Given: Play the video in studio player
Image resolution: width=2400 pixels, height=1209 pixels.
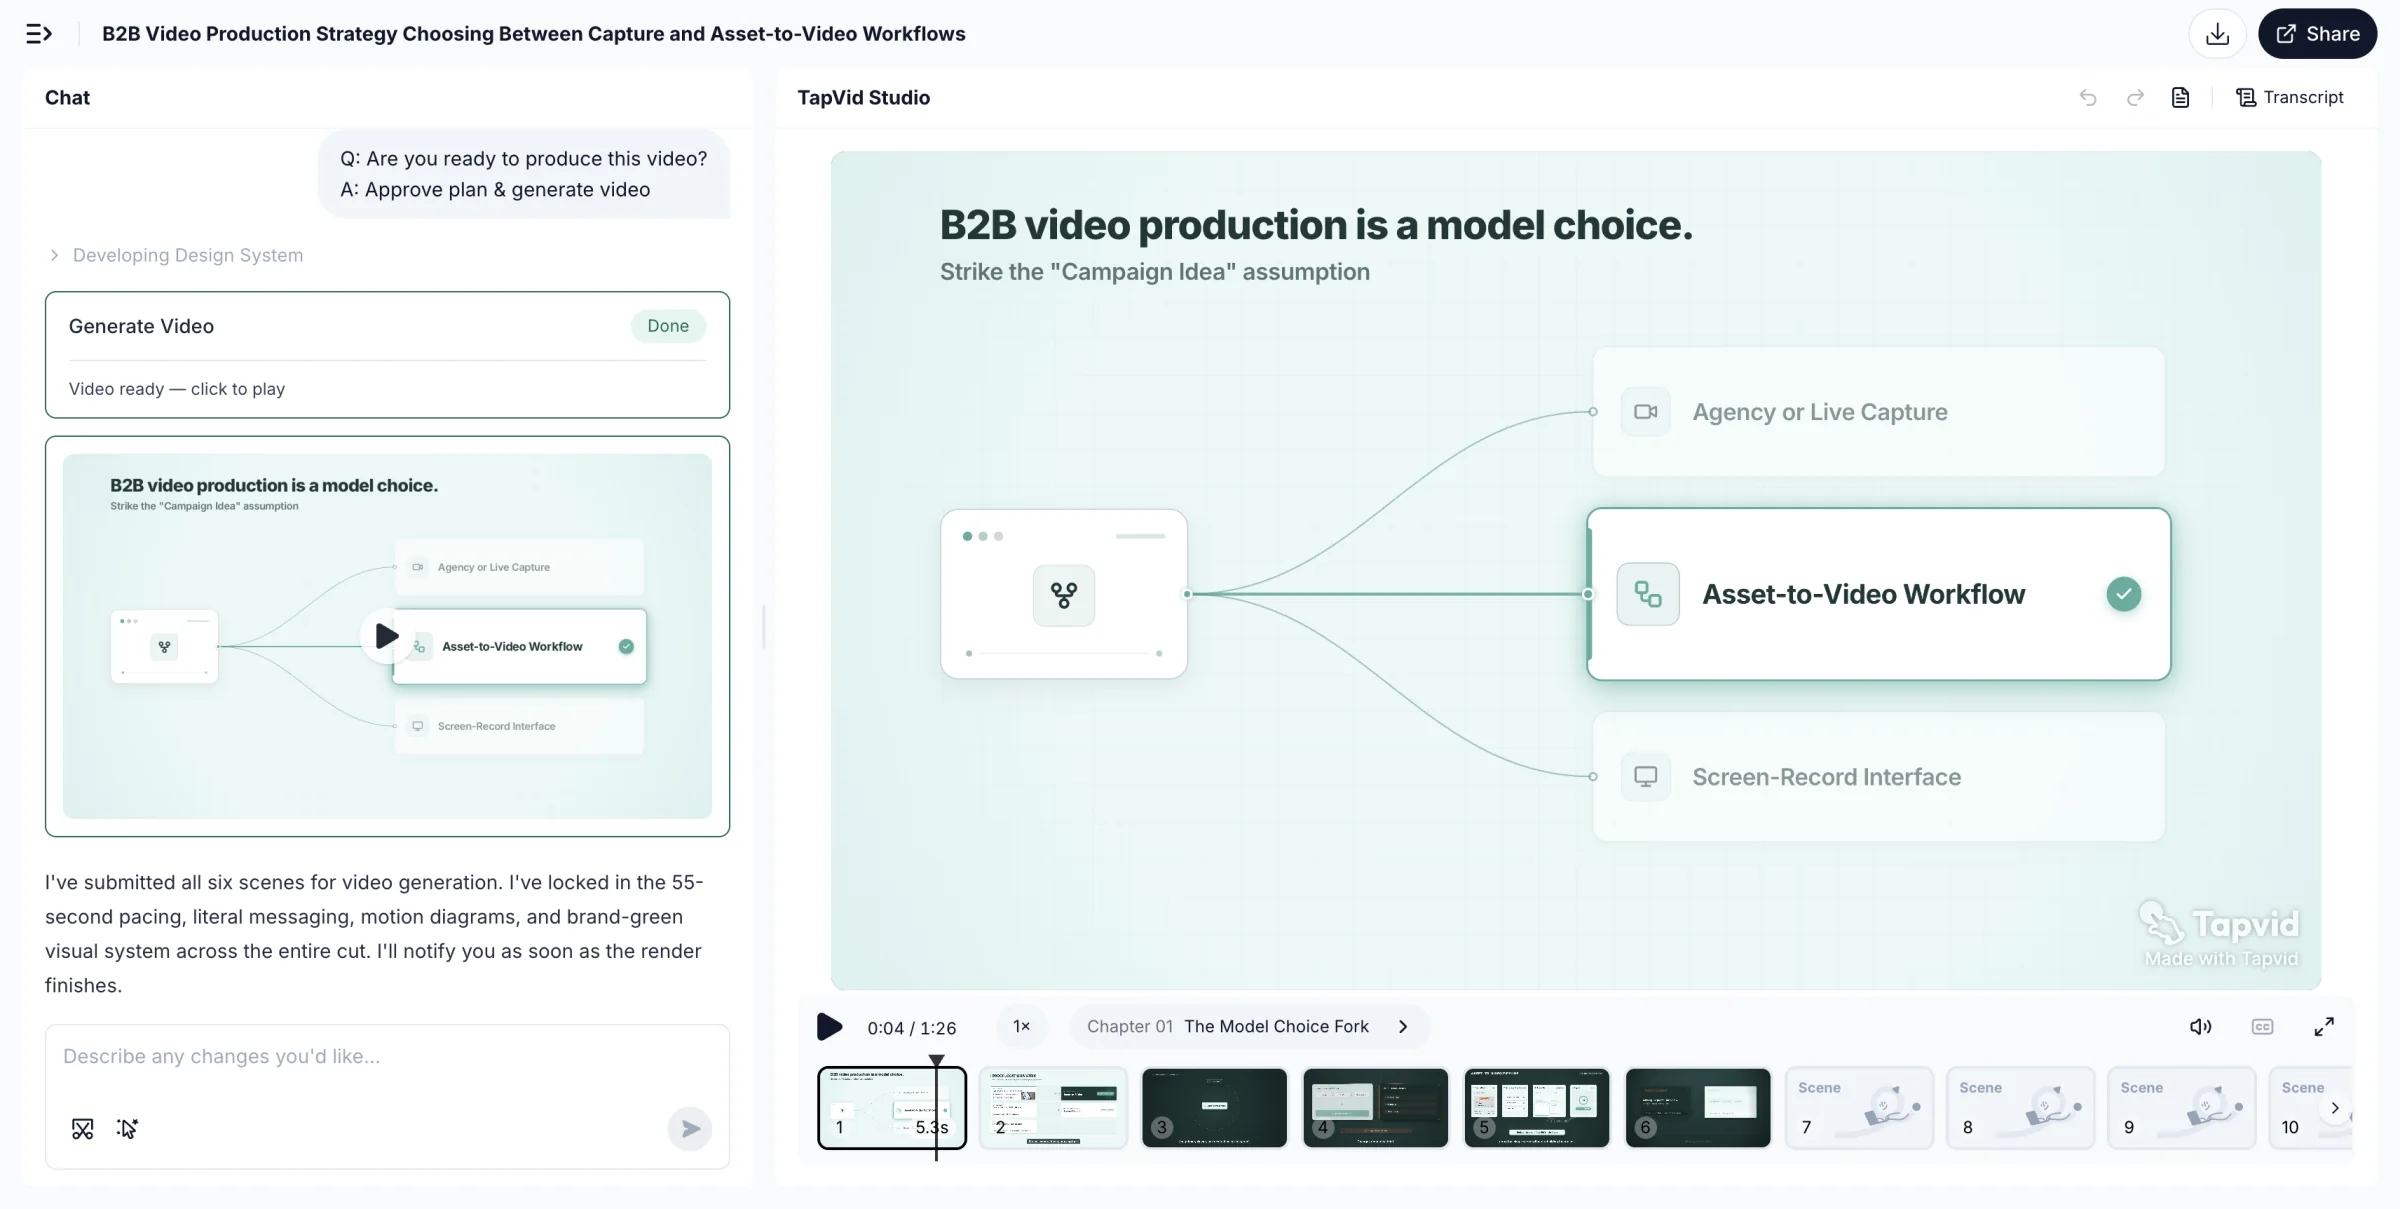Looking at the screenshot, I should tap(829, 1027).
